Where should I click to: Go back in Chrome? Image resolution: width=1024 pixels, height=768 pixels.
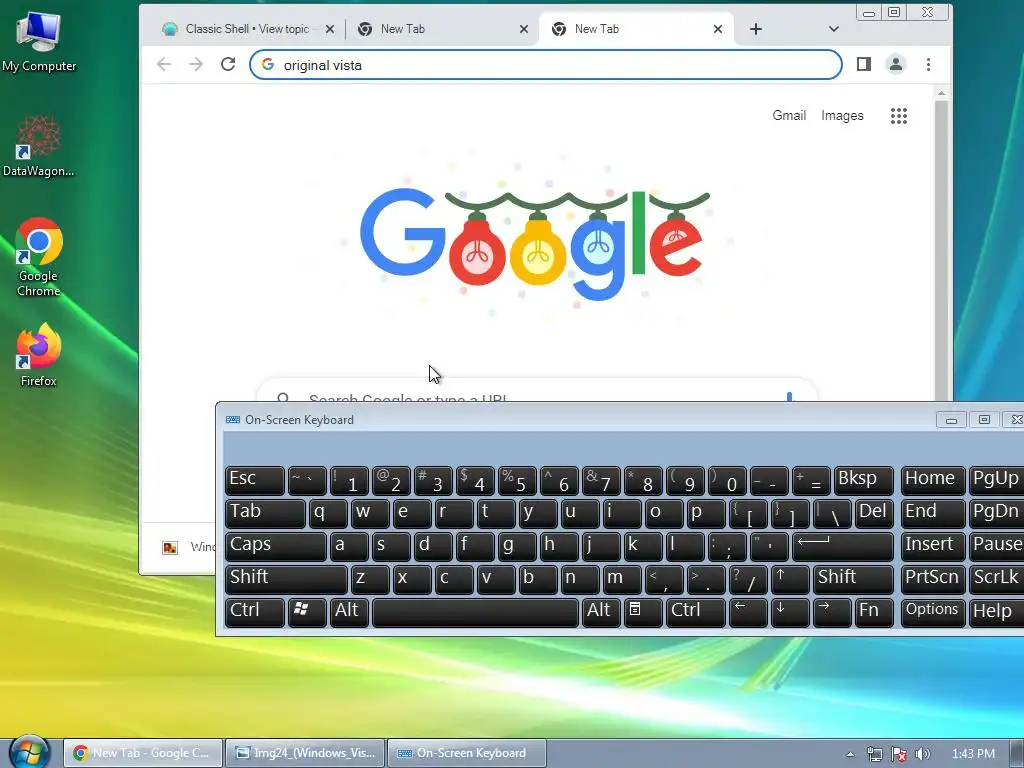(164, 64)
